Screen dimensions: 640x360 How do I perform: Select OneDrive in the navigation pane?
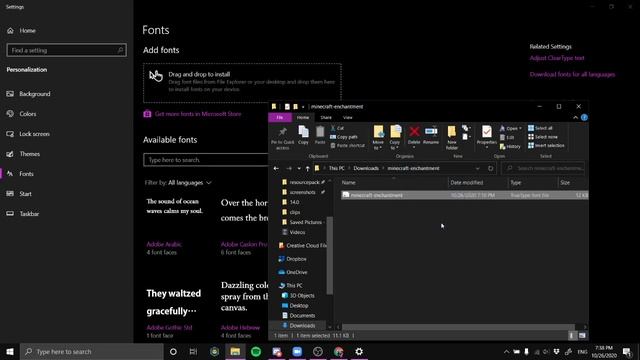point(297,272)
